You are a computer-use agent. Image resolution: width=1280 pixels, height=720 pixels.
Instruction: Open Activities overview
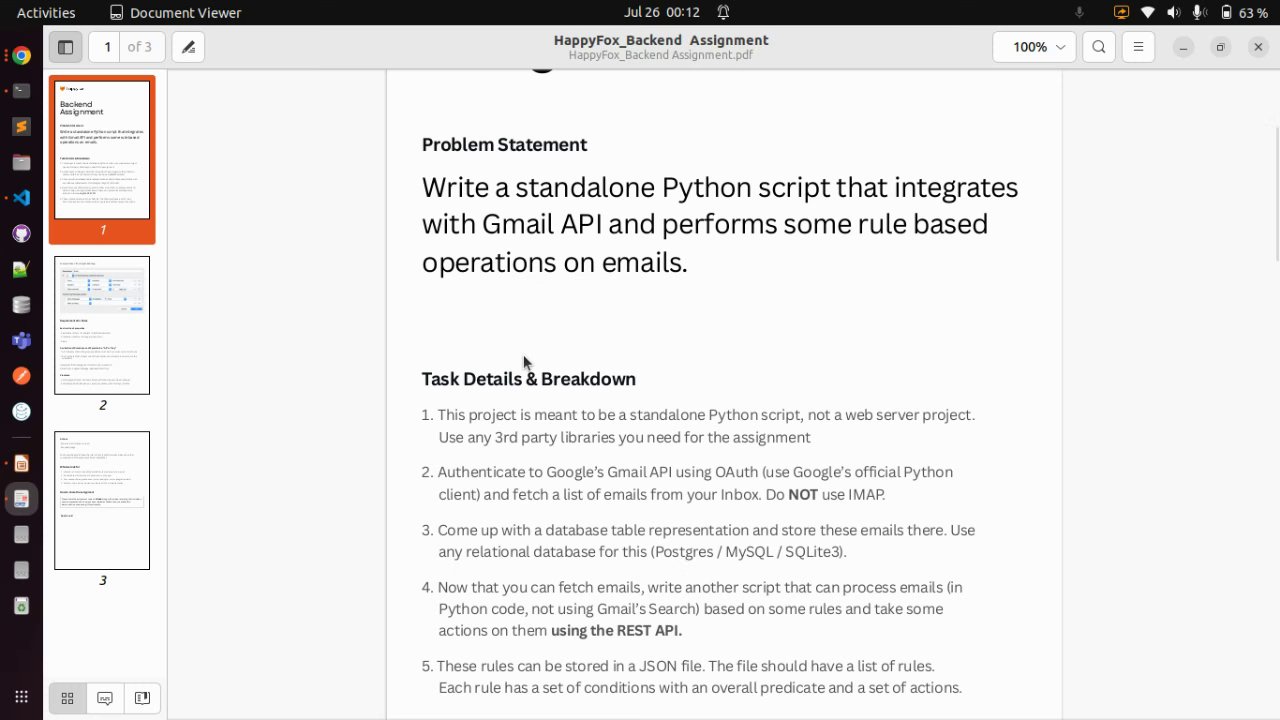[46, 13]
